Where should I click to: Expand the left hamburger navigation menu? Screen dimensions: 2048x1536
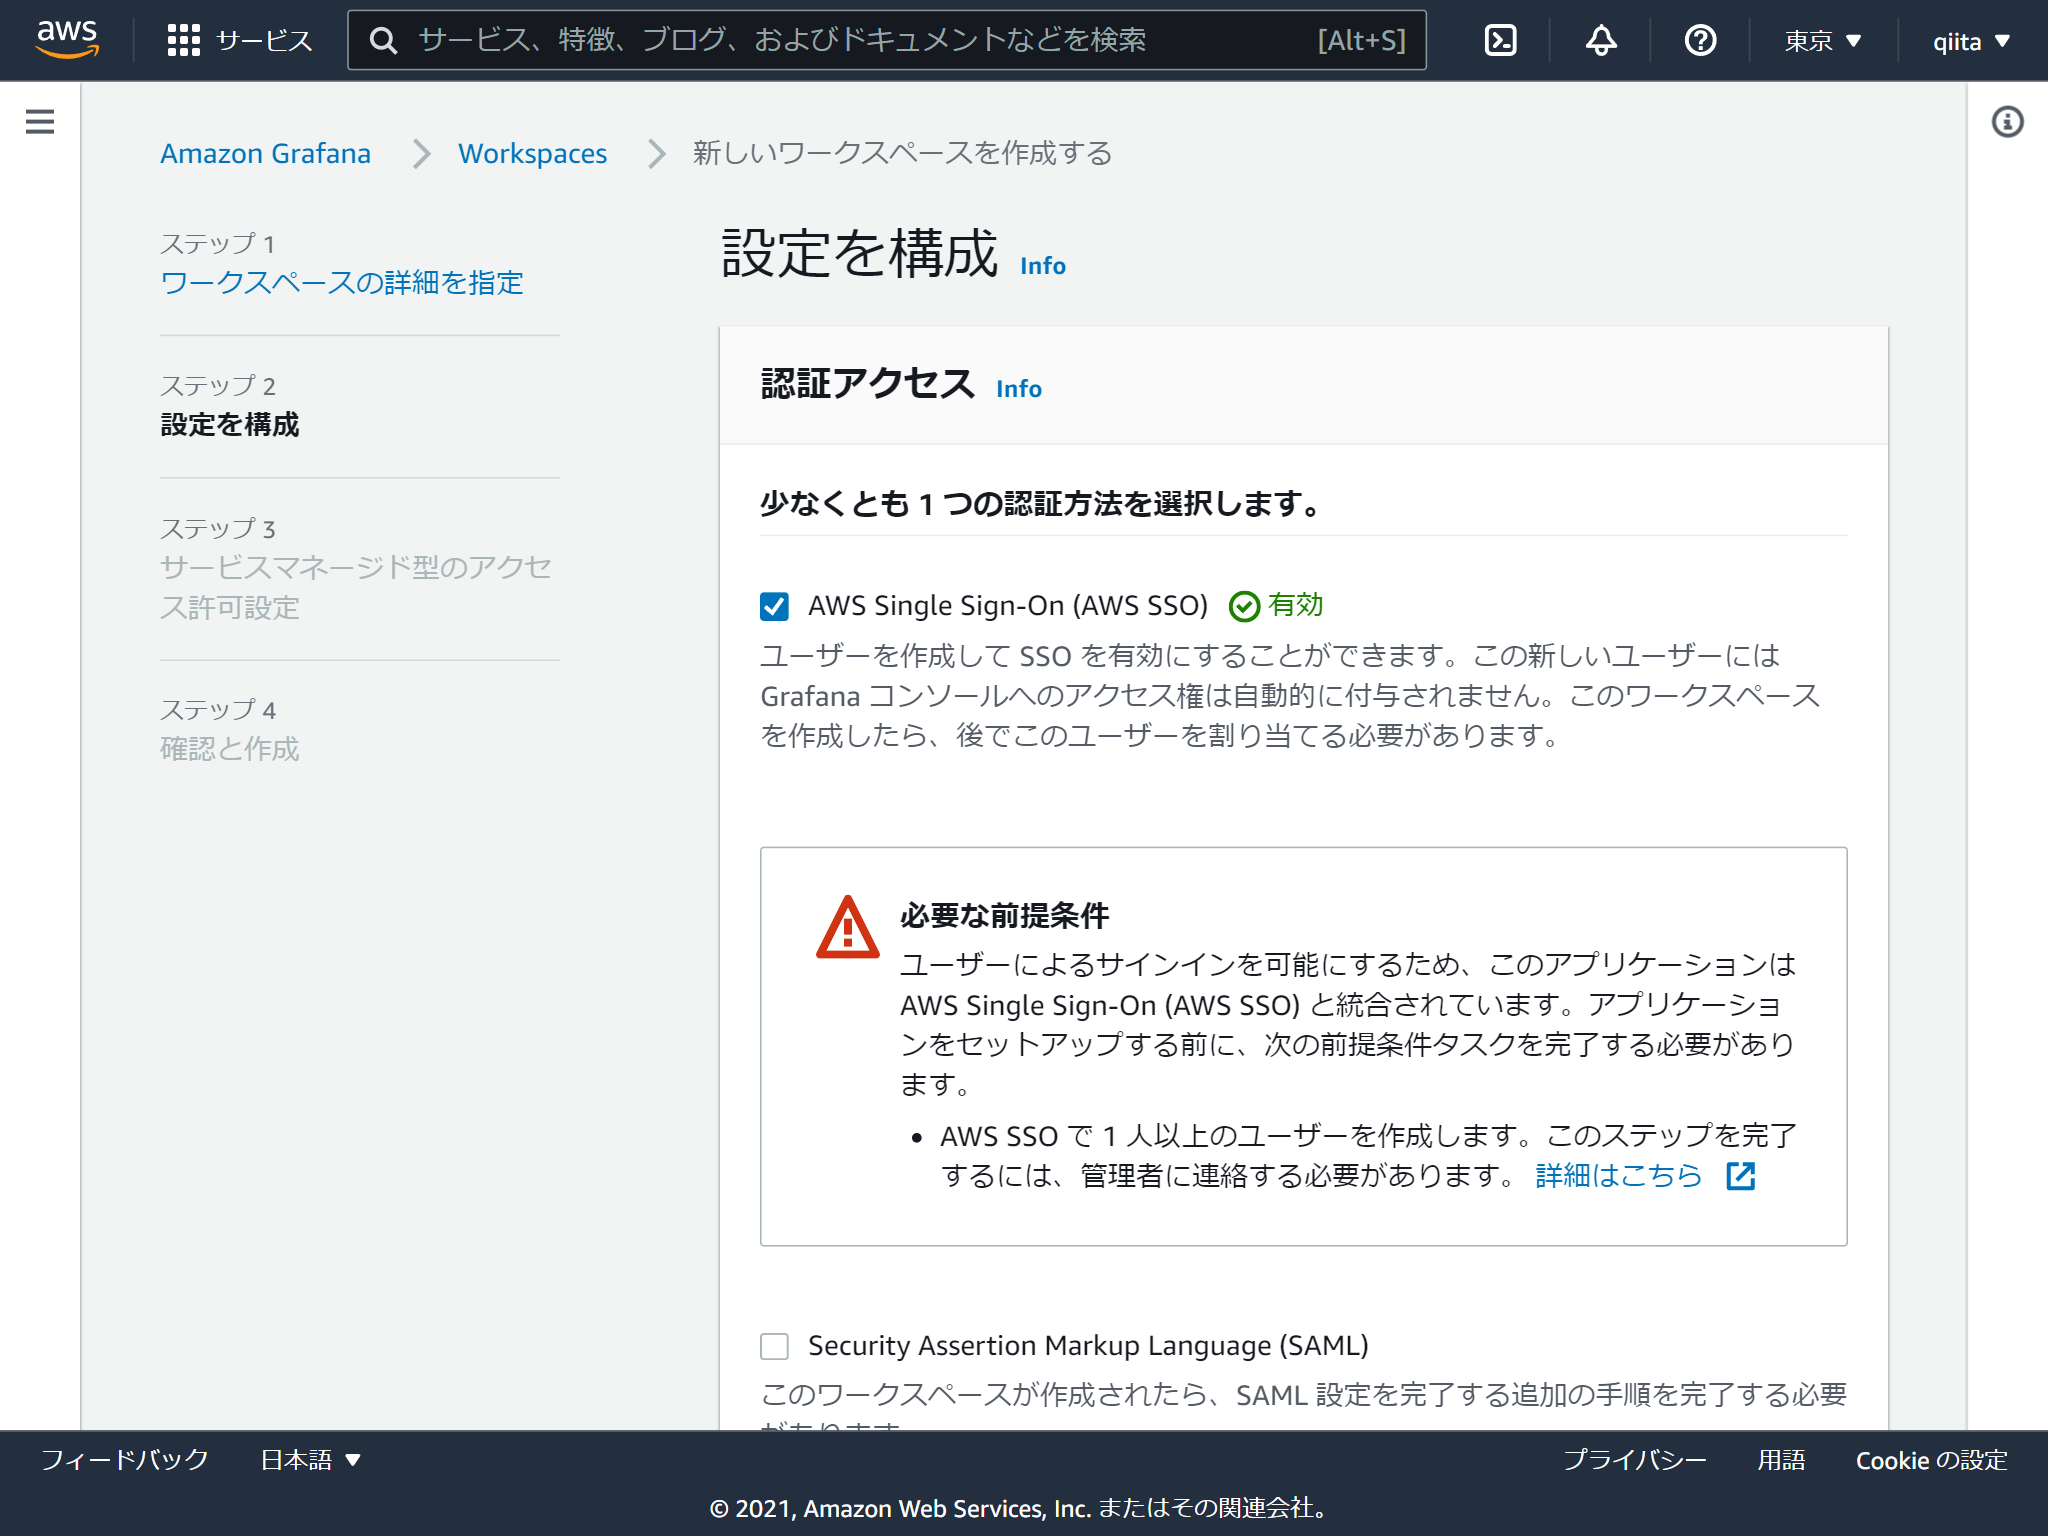[40, 122]
